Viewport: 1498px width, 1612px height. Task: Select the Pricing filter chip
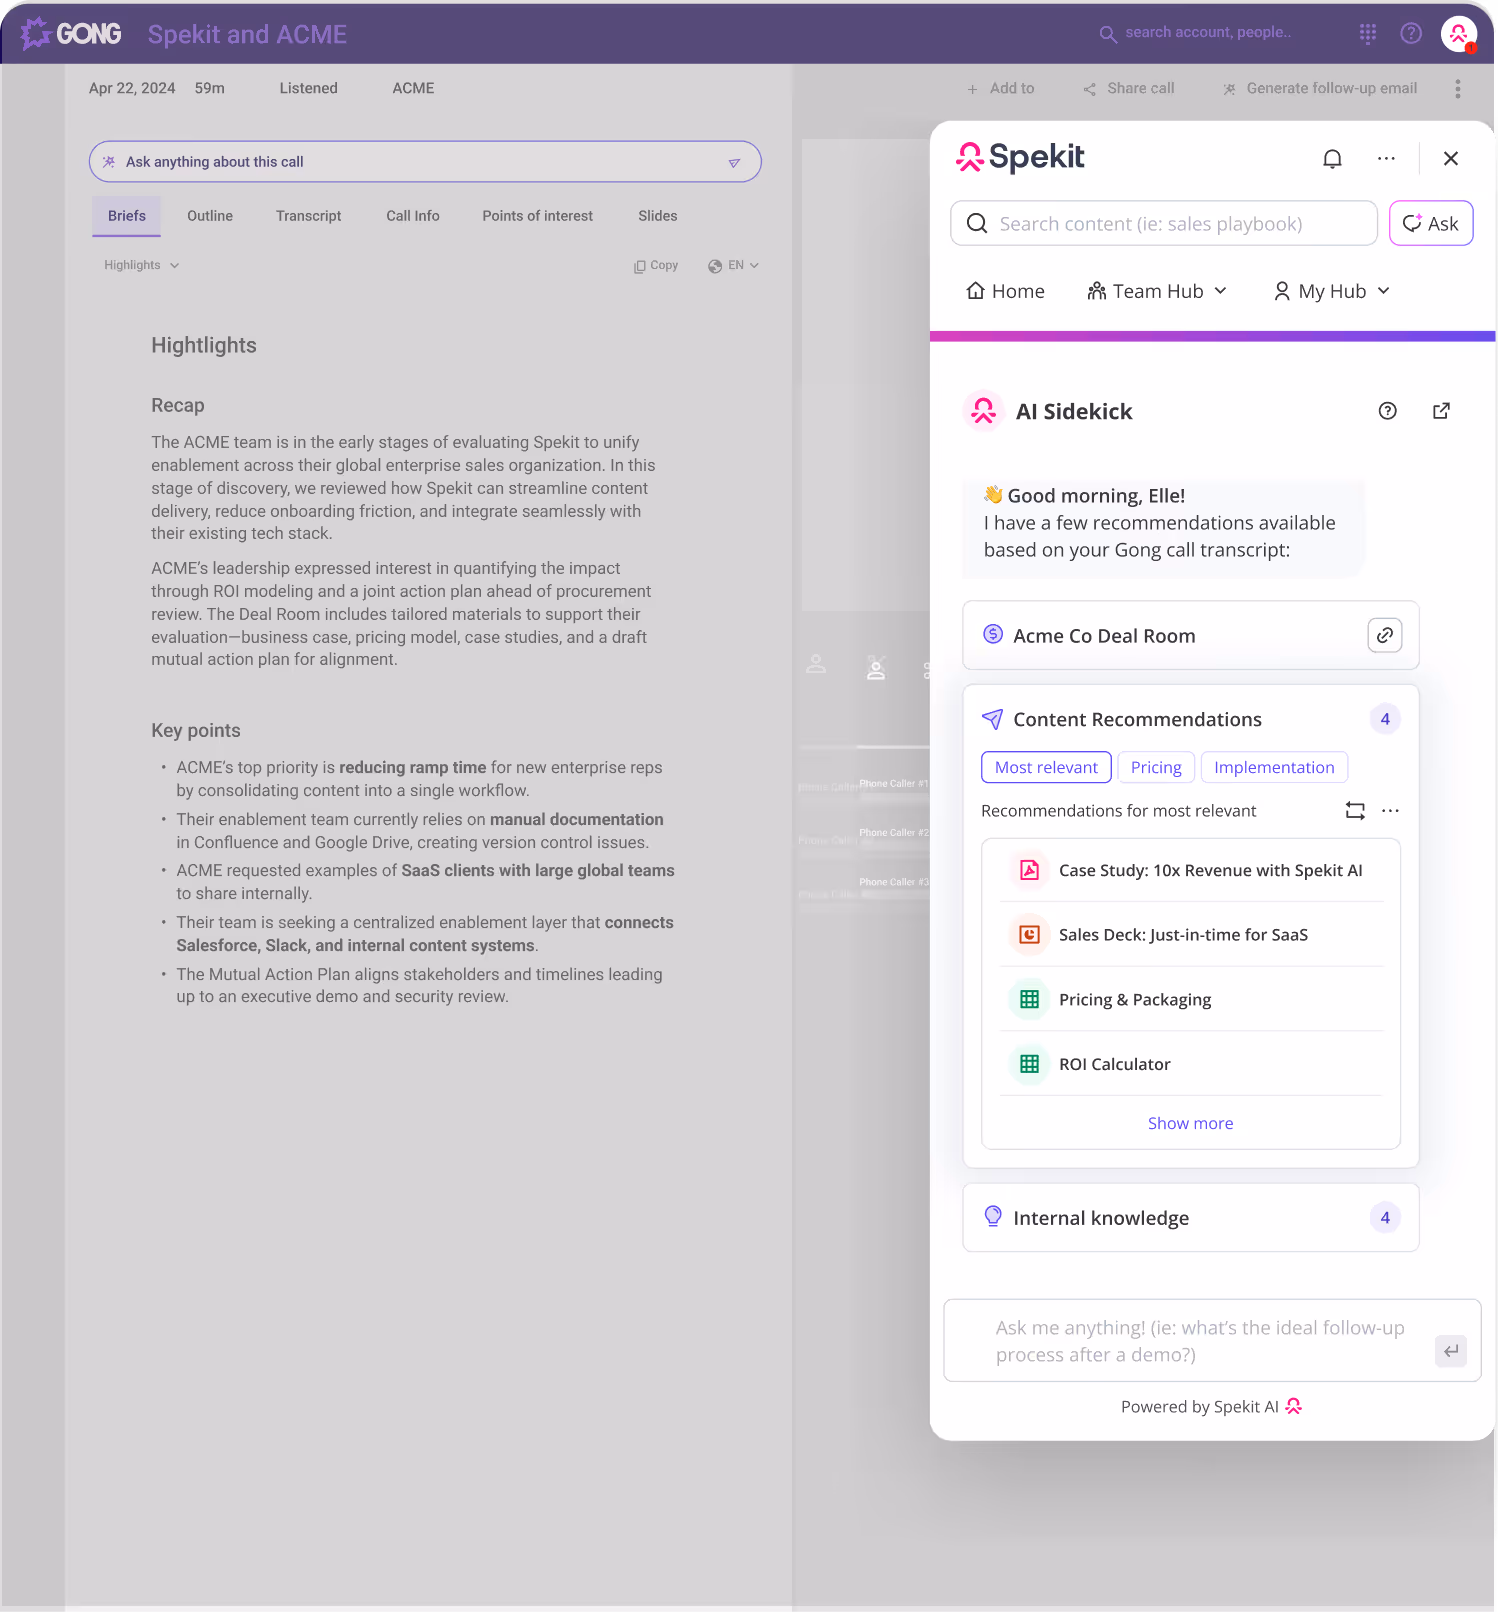tap(1156, 767)
